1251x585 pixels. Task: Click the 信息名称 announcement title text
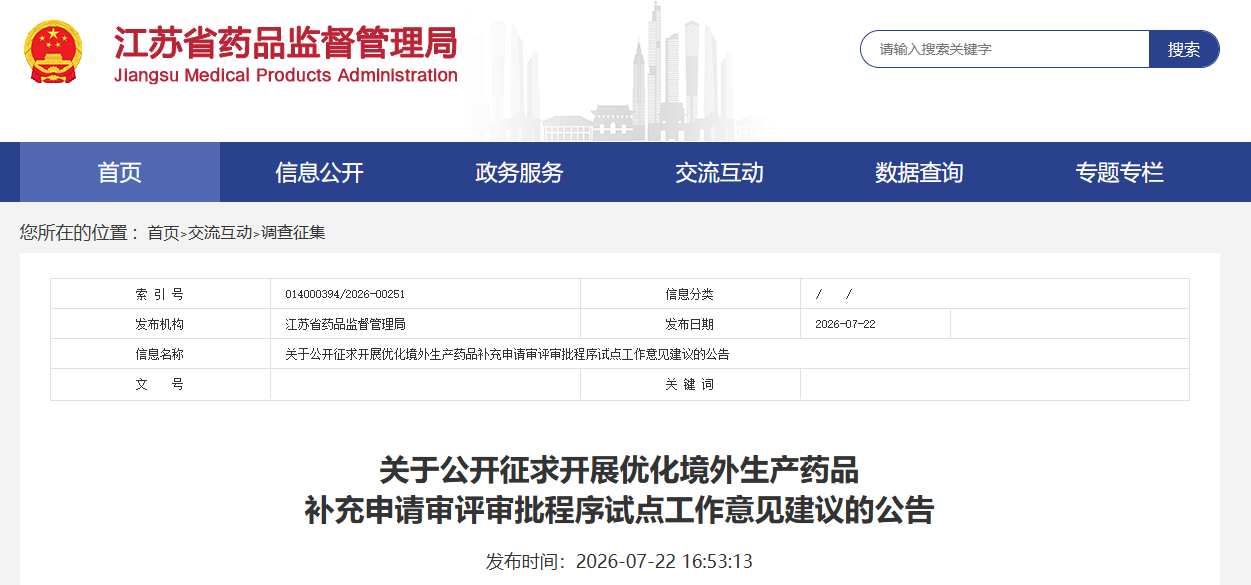coord(507,354)
